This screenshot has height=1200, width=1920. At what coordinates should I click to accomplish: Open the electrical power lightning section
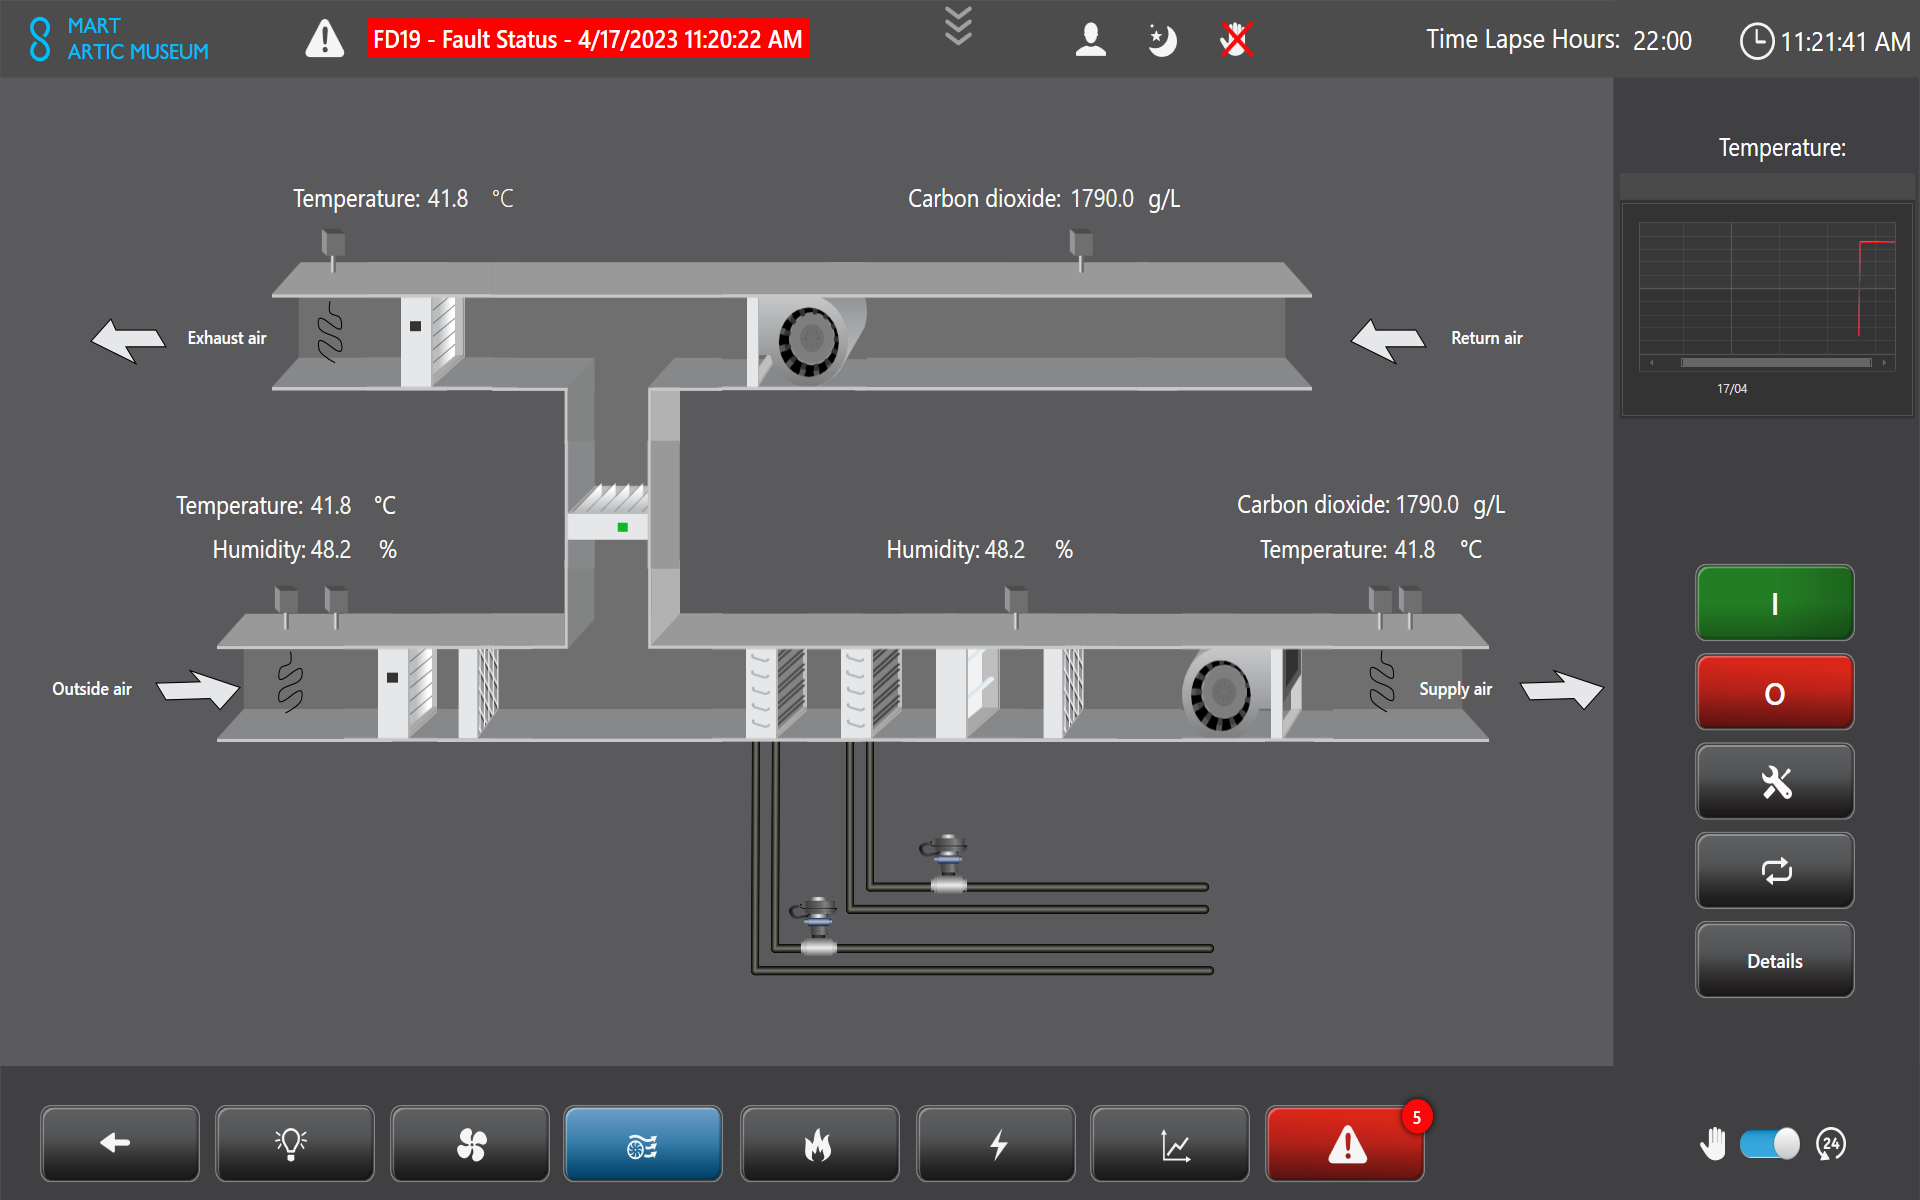point(995,1143)
